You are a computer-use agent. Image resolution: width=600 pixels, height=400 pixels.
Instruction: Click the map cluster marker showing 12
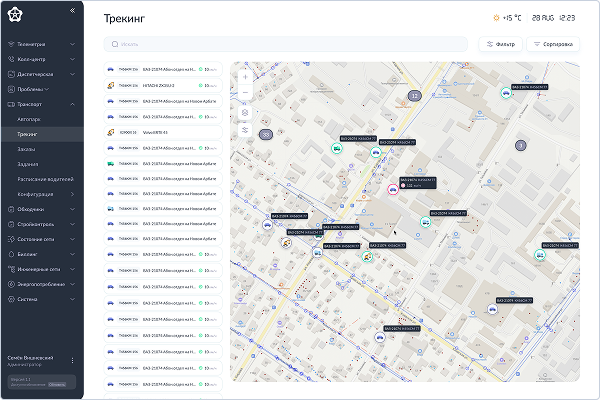(x=415, y=96)
